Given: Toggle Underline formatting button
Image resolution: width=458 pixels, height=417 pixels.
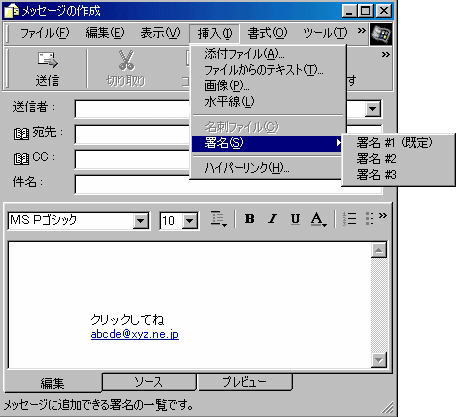Looking at the screenshot, I should point(295,219).
